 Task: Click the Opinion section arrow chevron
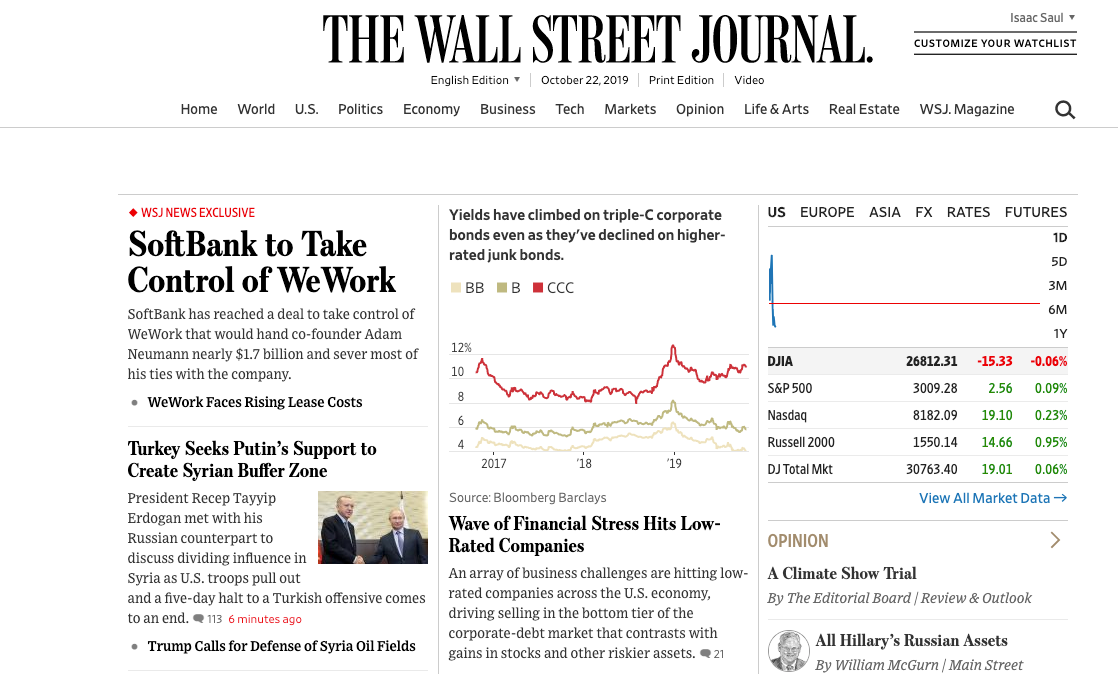click(1055, 540)
